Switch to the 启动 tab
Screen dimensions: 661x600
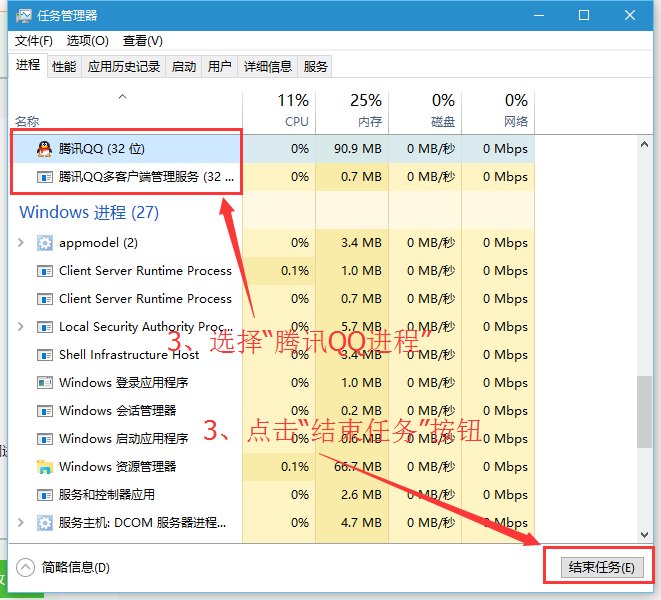tap(184, 67)
